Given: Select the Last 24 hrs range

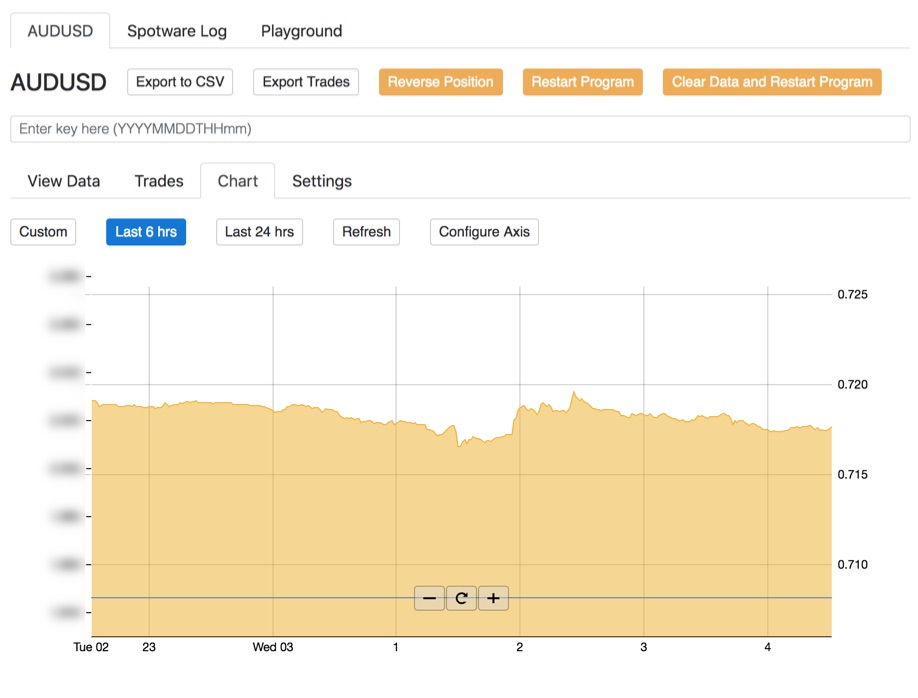Looking at the screenshot, I should (x=259, y=232).
